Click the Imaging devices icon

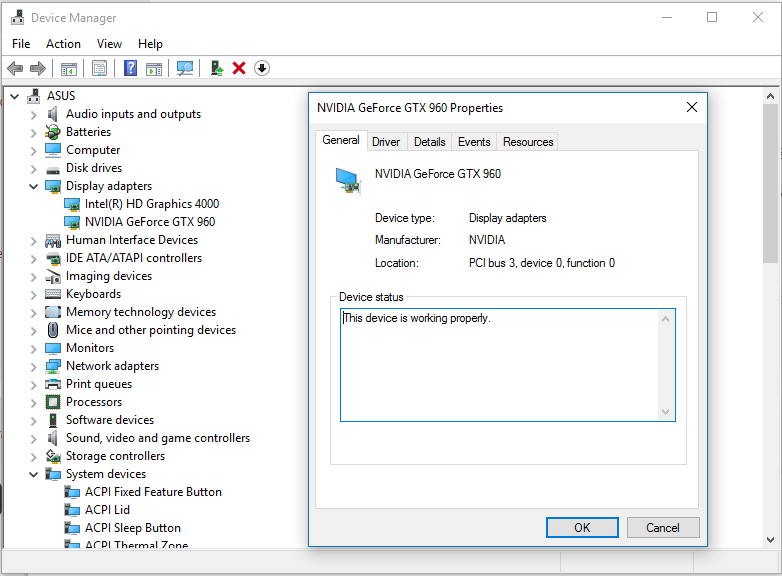point(53,276)
